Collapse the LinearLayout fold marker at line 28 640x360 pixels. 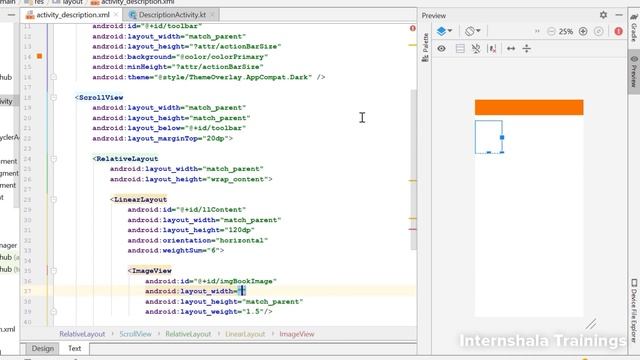[x=53, y=200]
